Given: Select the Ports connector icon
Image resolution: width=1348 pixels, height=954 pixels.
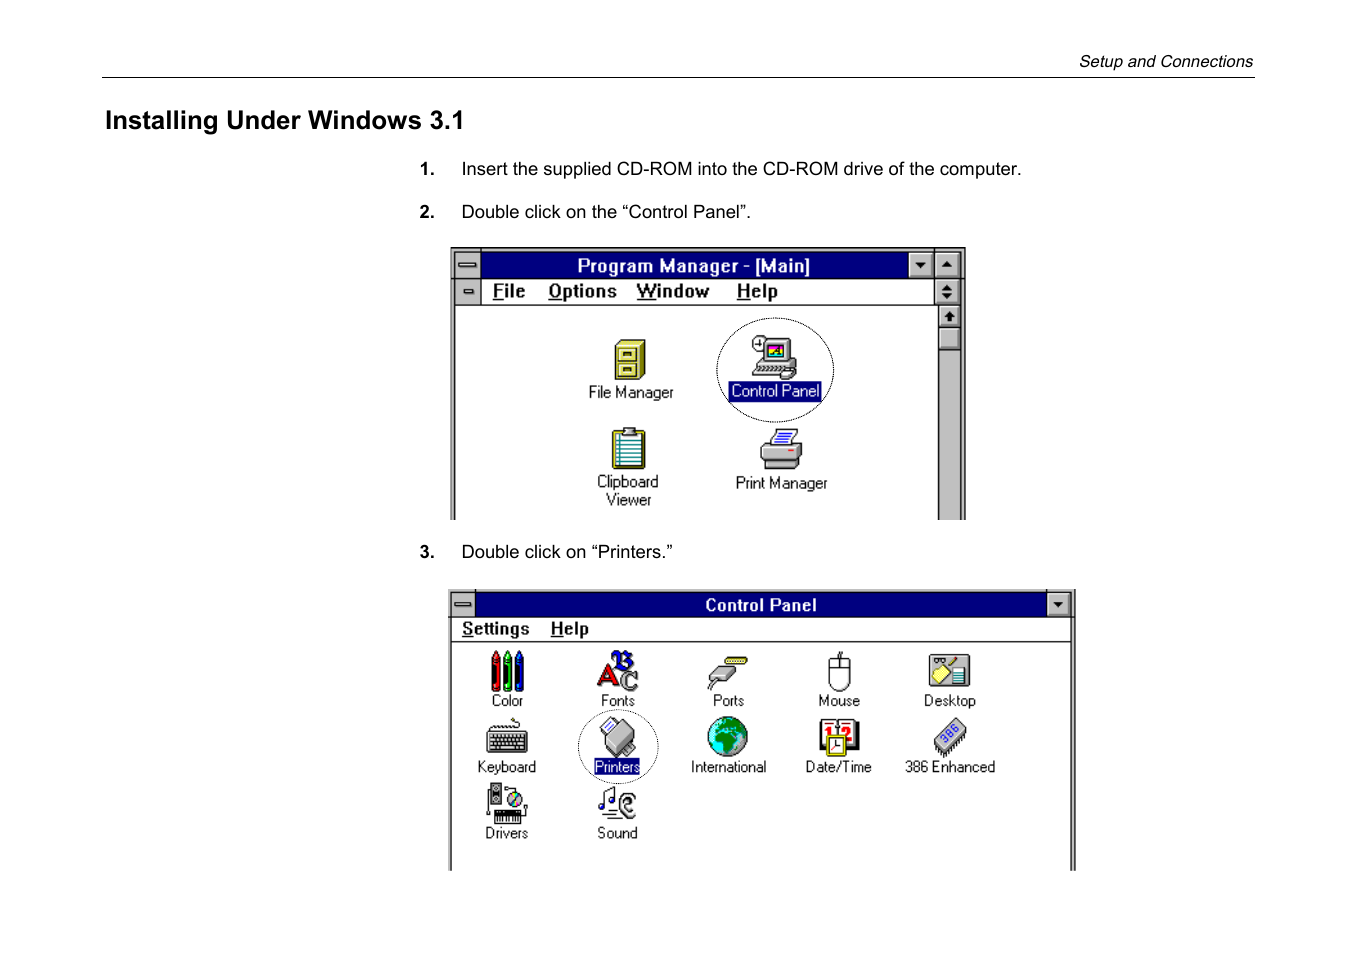Looking at the screenshot, I should point(728,673).
